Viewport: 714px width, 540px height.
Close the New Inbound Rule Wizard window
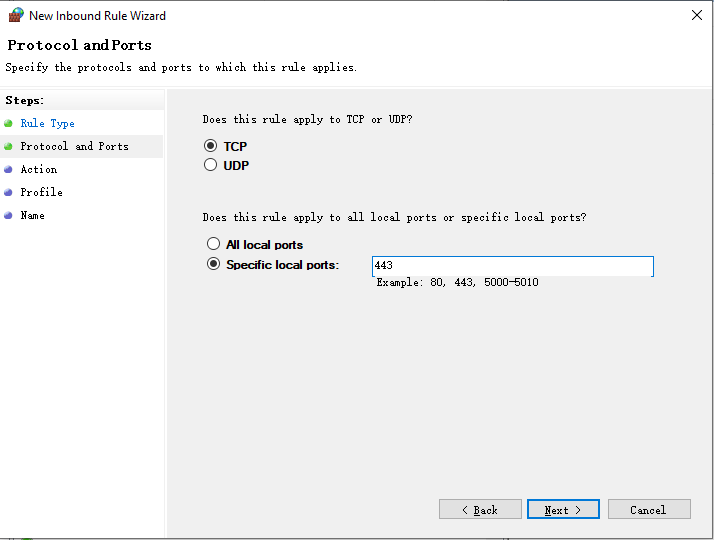695,15
